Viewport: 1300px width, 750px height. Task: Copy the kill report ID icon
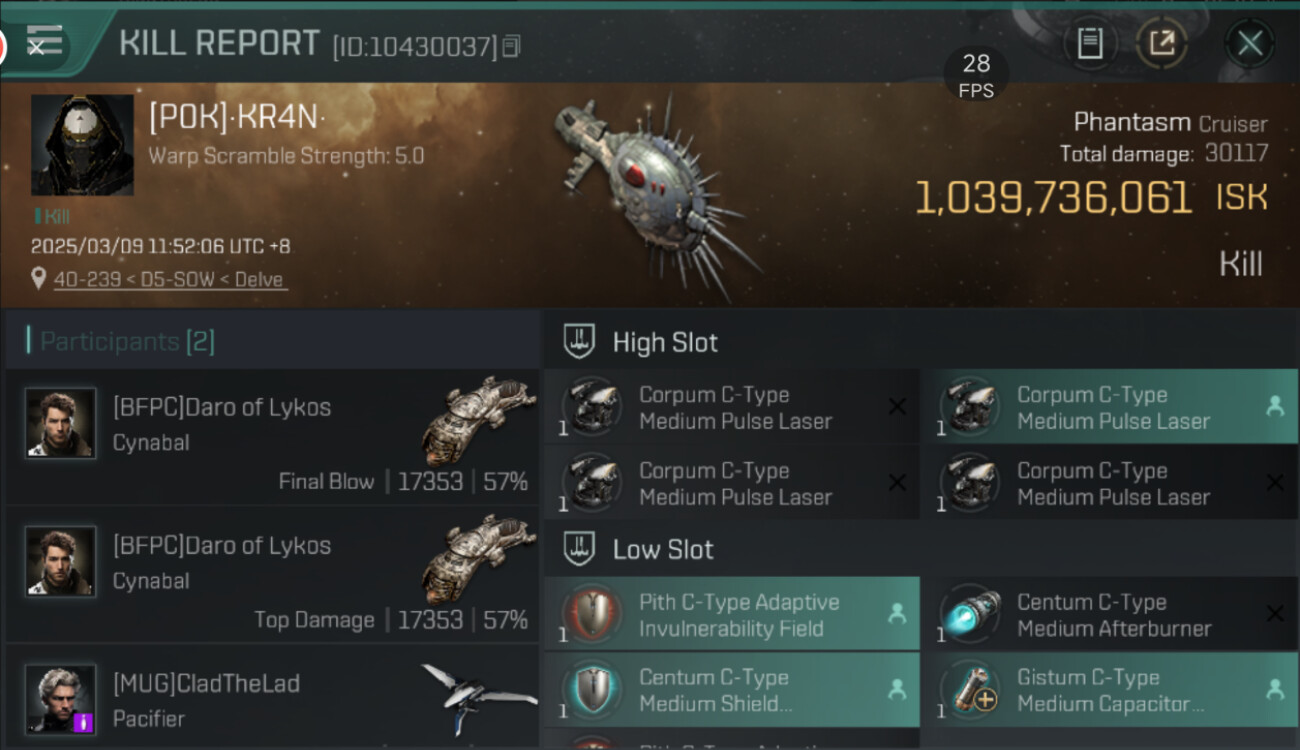click(x=511, y=46)
